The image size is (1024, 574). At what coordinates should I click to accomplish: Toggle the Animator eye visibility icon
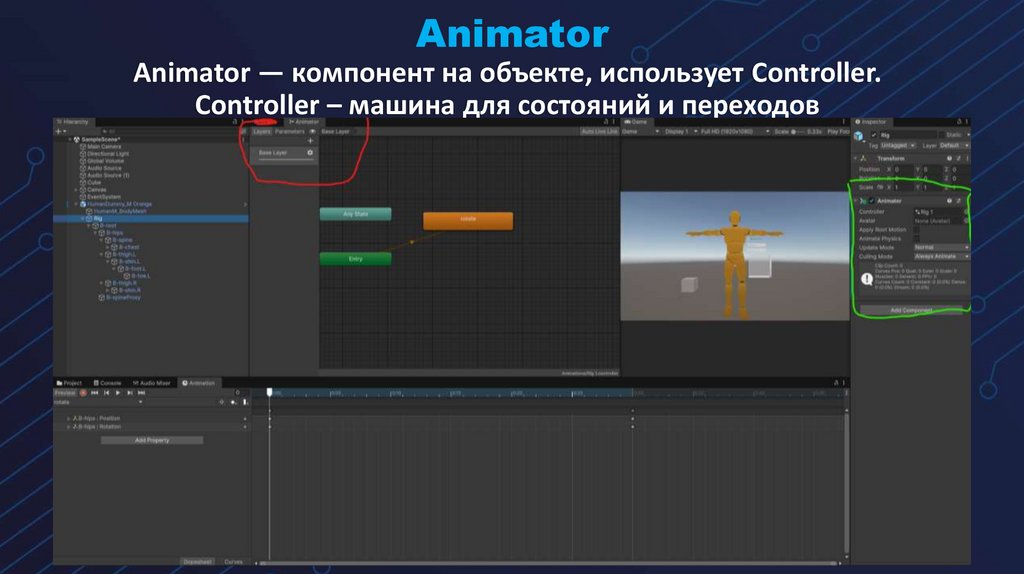tap(312, 131)
